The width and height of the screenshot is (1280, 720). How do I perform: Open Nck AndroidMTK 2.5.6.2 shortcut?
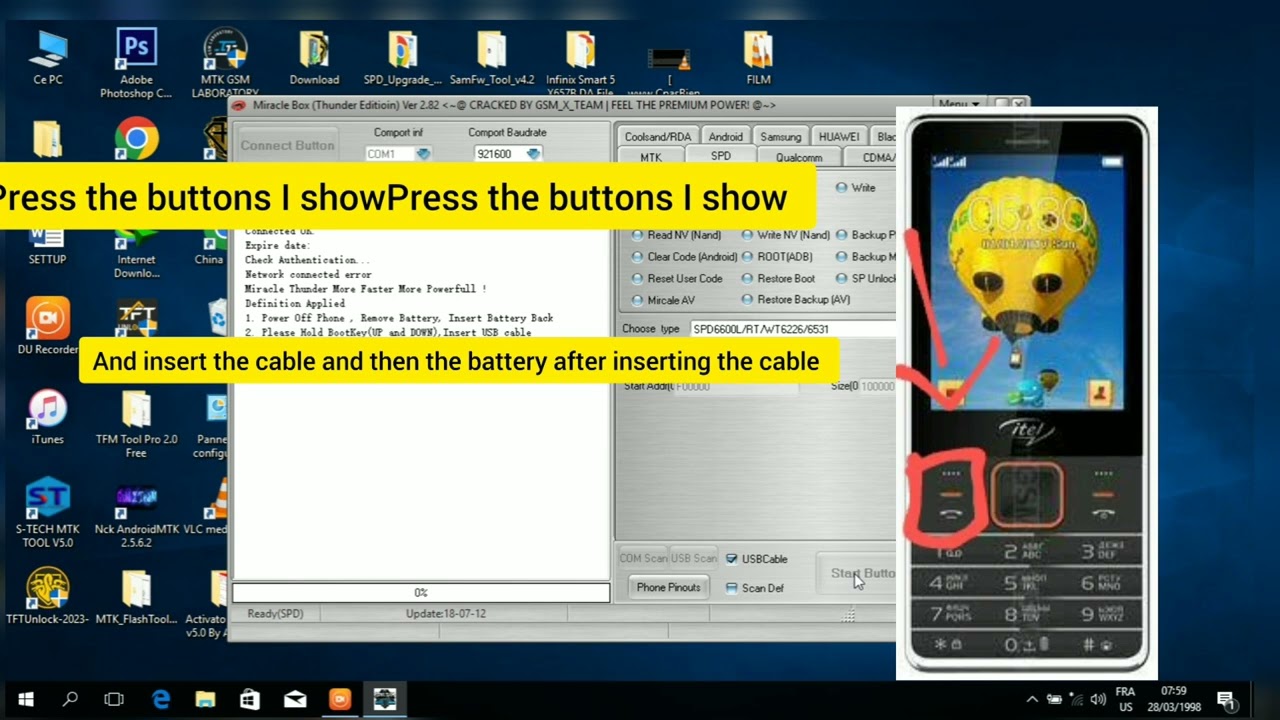(x=136, y=513)
